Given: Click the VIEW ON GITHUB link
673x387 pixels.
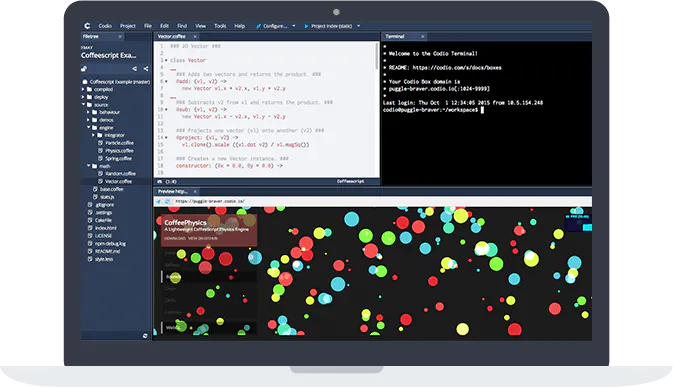Looking at the screenshot, I should (202, 238).
